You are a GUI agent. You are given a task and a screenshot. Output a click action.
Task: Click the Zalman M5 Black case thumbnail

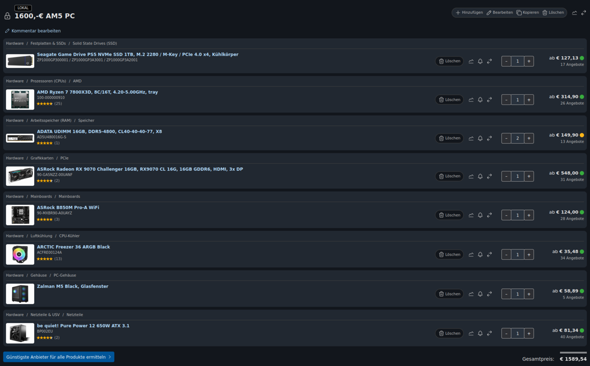coord(20,294)
